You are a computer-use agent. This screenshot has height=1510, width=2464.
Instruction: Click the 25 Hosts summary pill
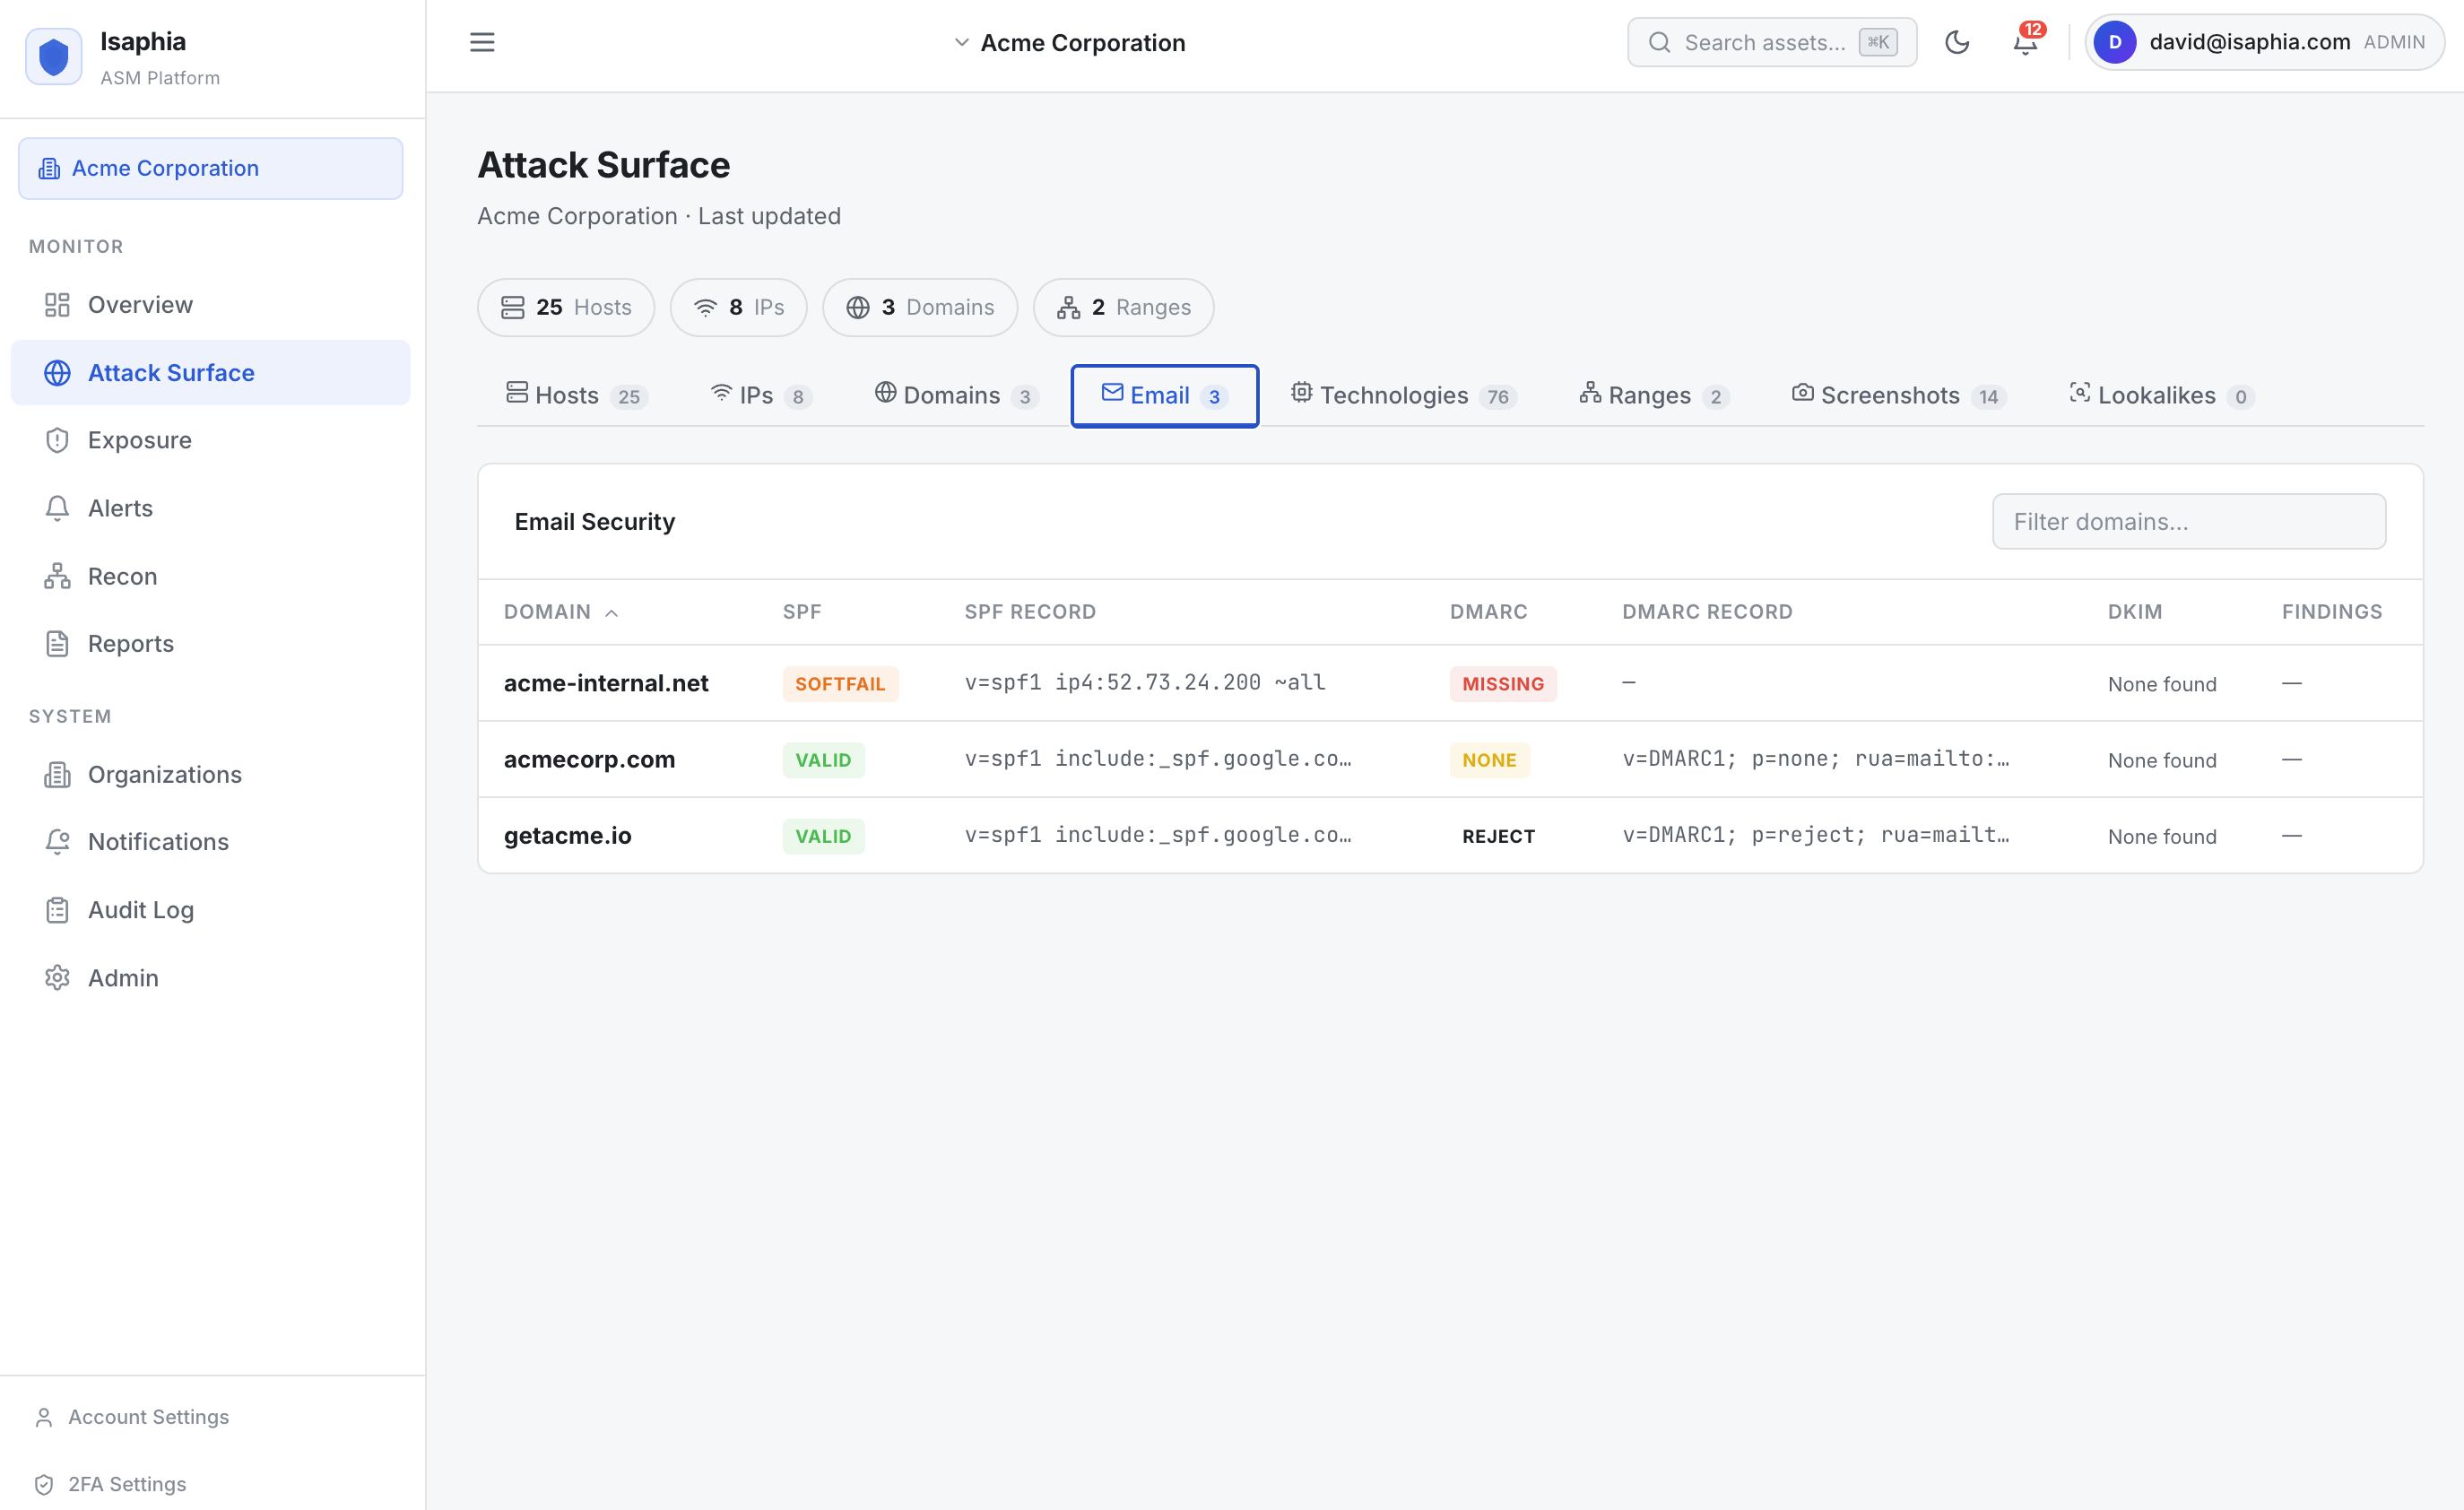(x=566, y=307)
